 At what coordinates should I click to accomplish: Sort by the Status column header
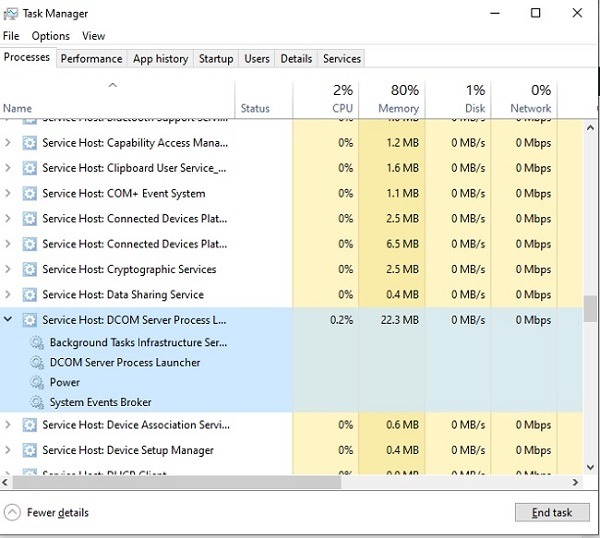(x=264, y=99)
